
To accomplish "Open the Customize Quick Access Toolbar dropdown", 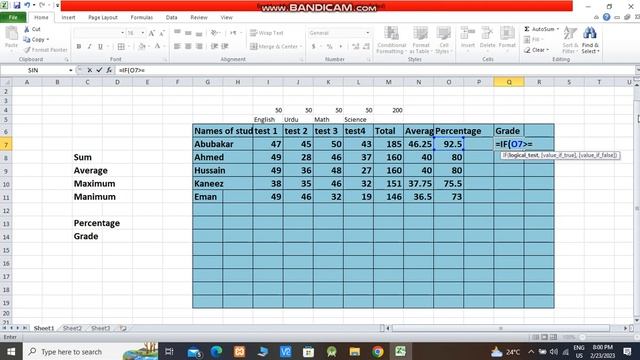I will (57, 5).
